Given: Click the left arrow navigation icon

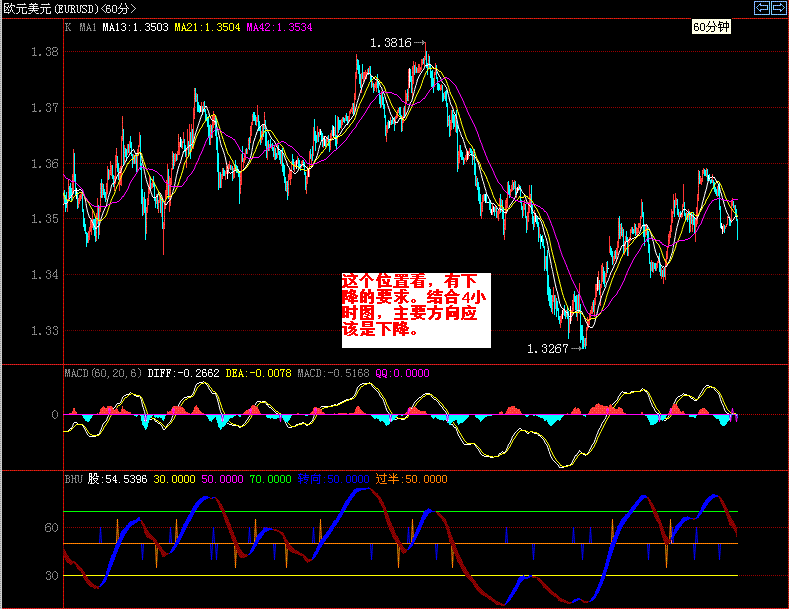Looking at the screenshot, I should [x=762, y=8].
